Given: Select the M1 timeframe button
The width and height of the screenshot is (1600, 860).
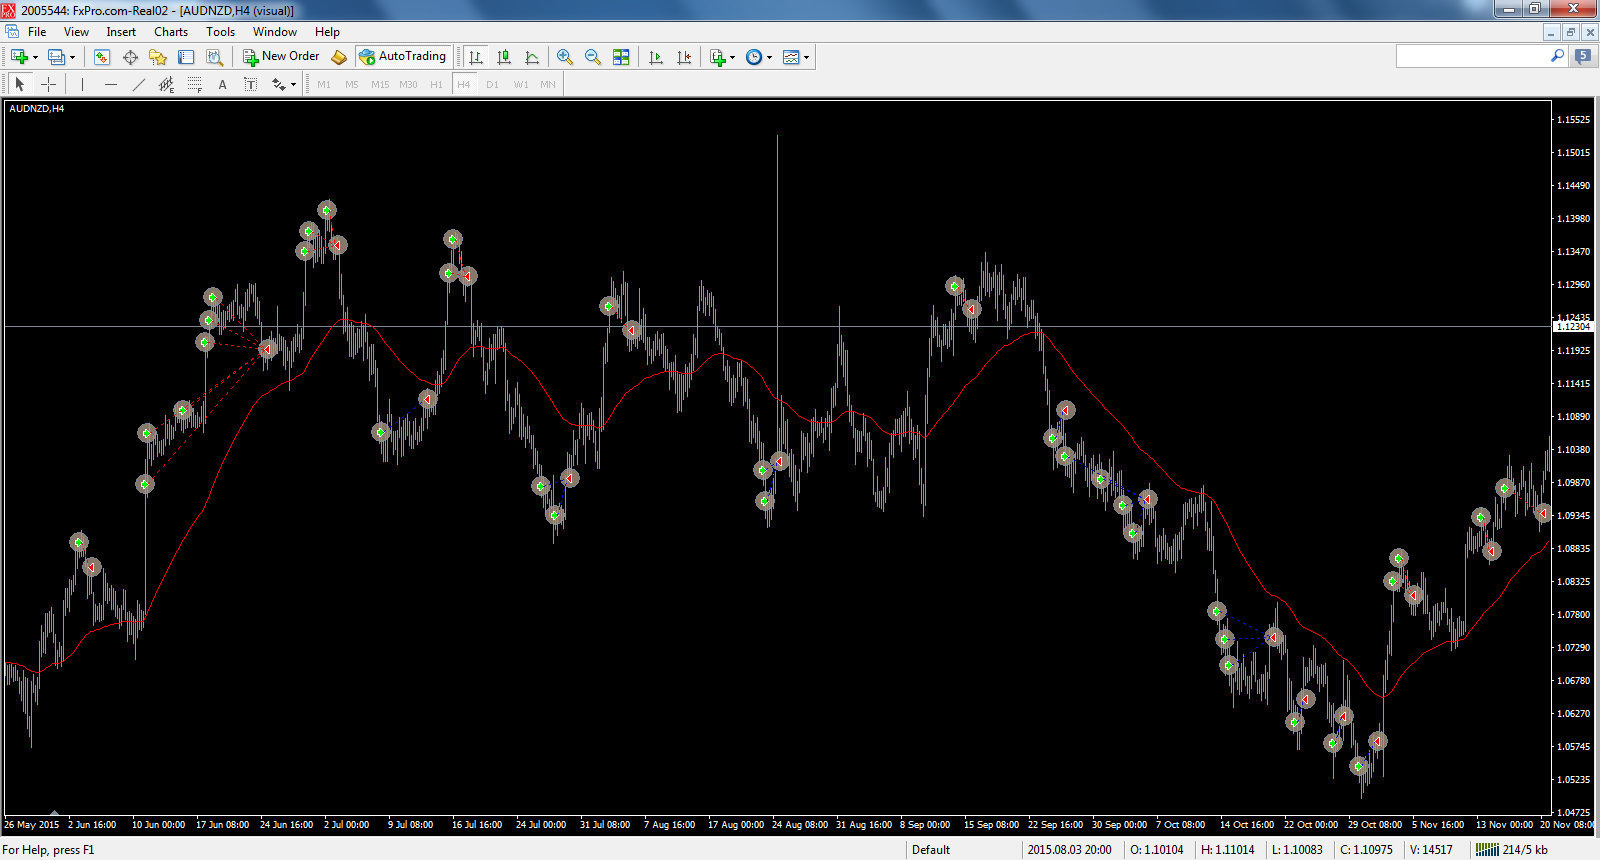Looking at the screenshot, I should point(323,84).
